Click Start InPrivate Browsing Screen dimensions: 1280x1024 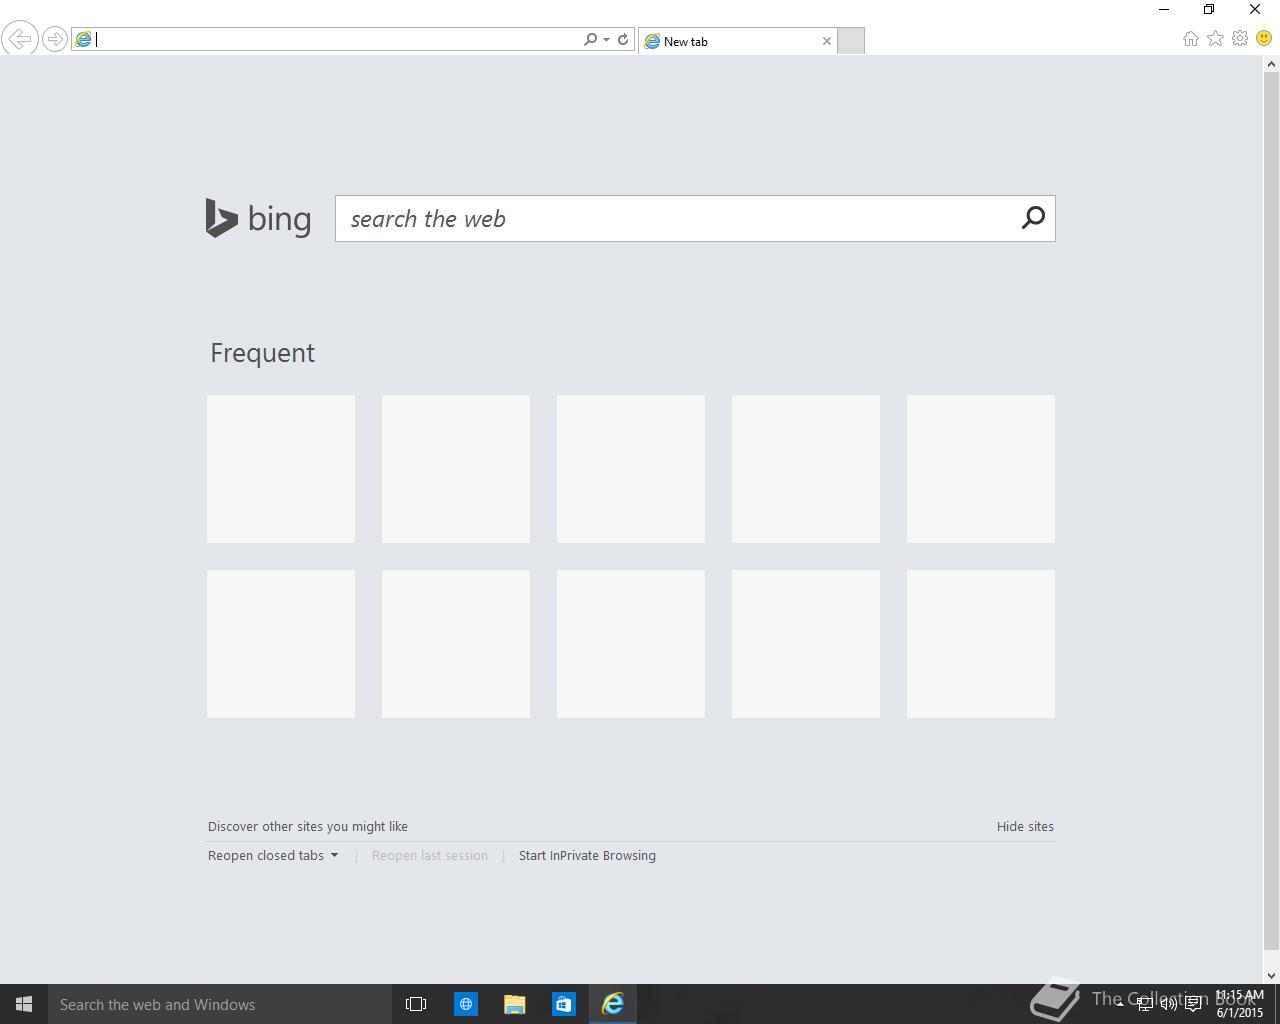pyautogui.click(x=587, y=855)
